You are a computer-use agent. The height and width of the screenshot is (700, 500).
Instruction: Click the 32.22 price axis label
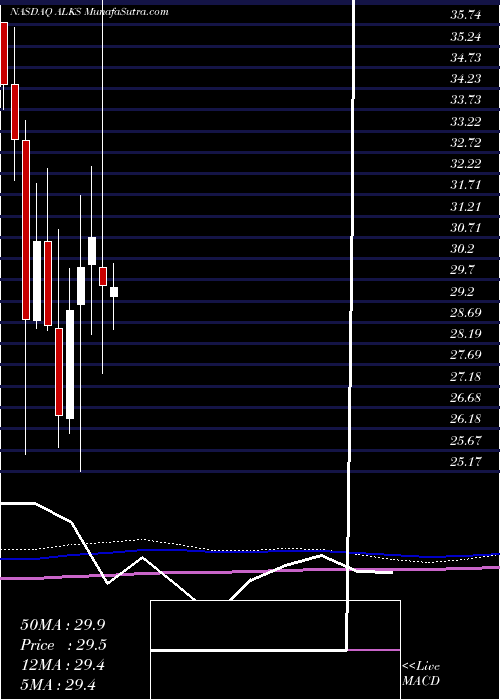466,164
